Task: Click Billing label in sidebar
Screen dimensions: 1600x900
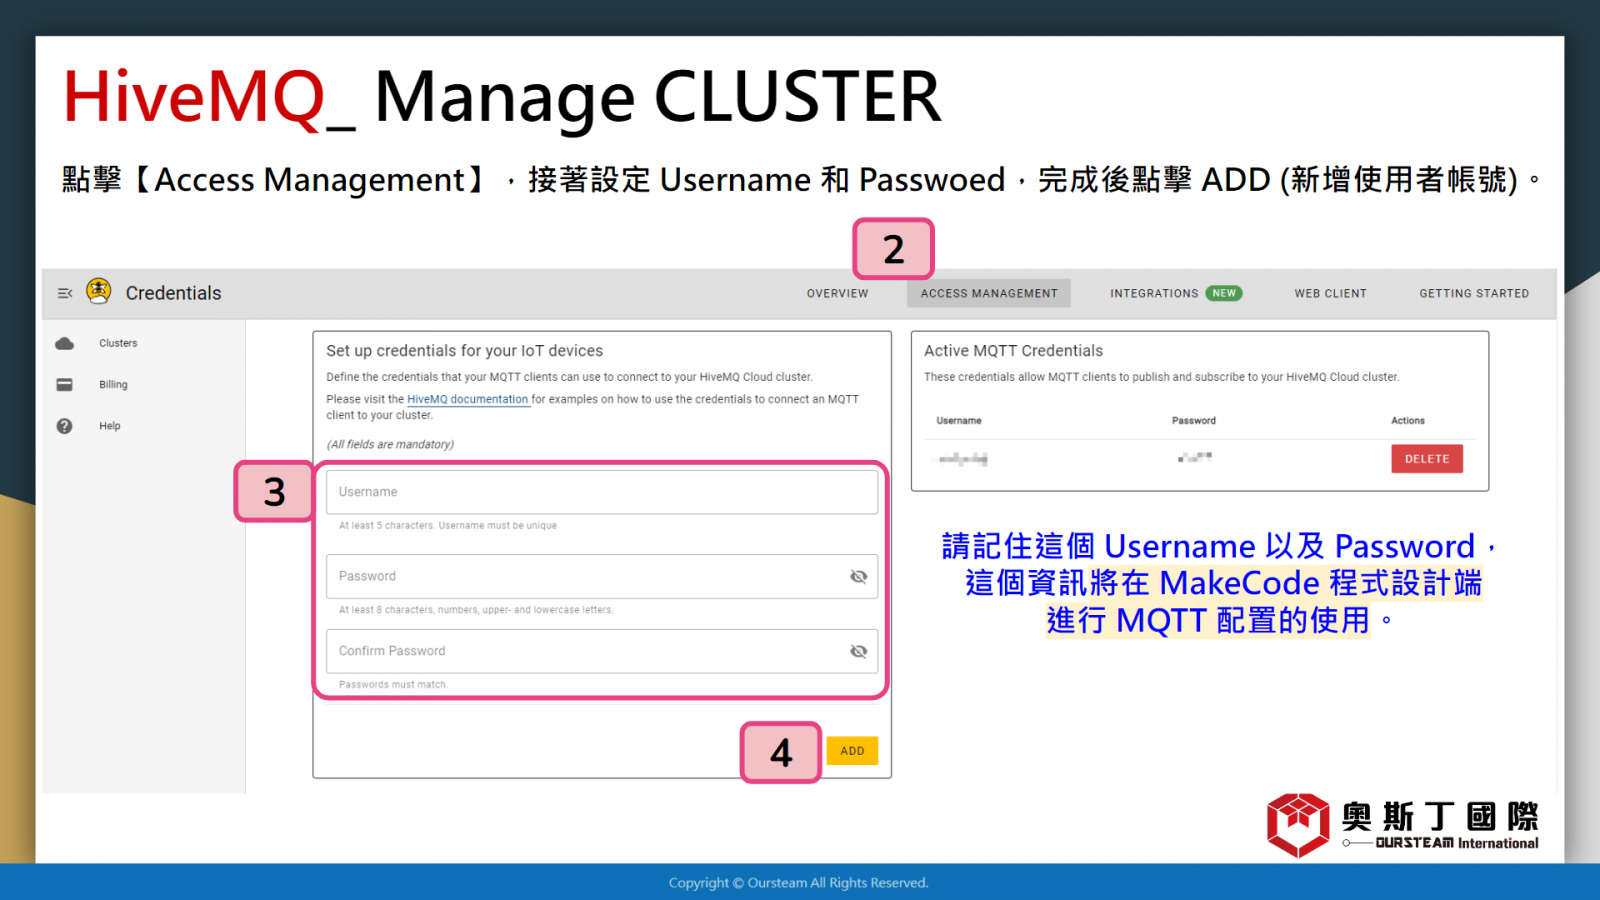Action: 113,385
